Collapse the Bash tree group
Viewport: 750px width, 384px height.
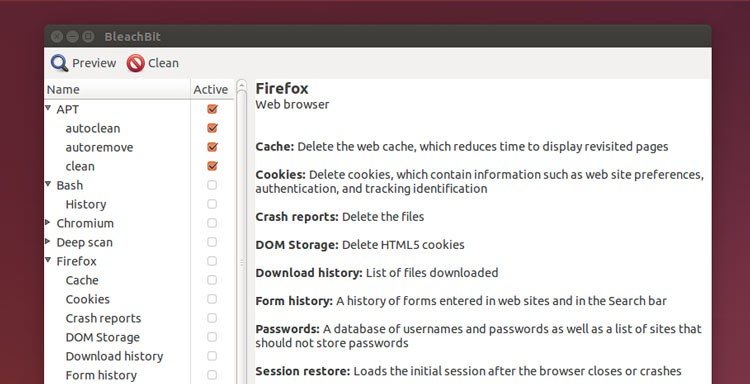pos(48,184)
